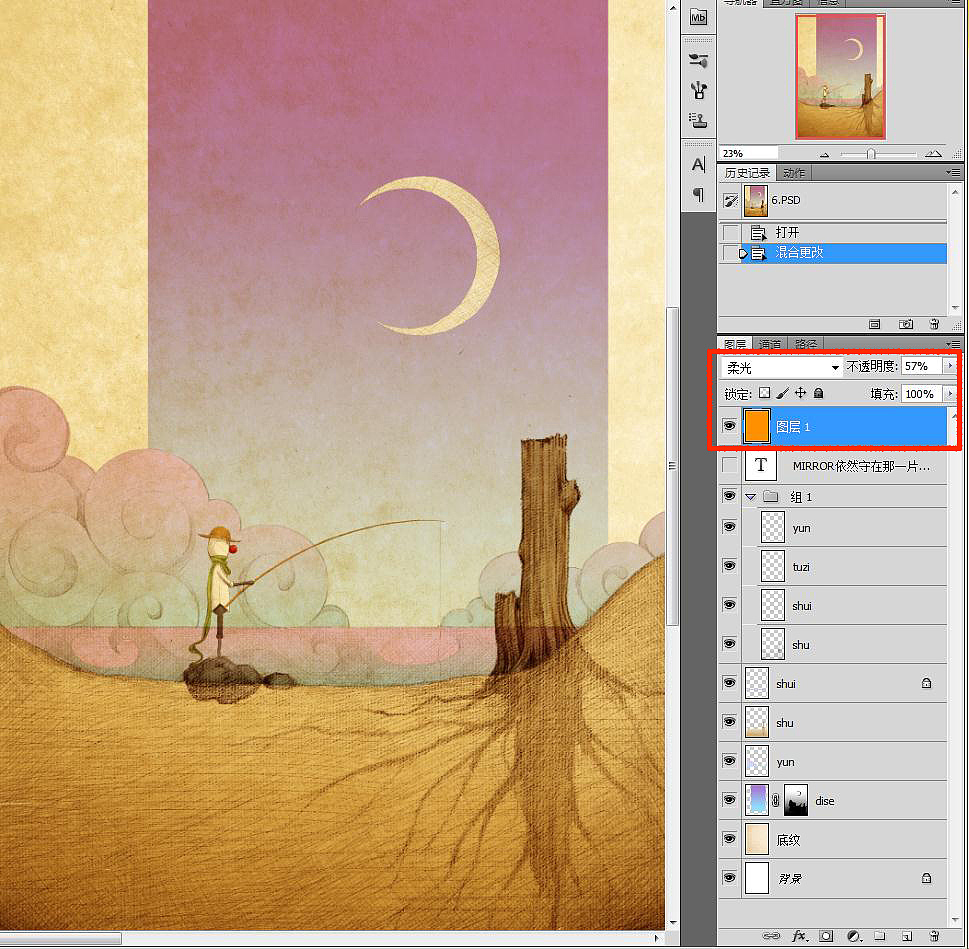Collapse the 组 1 layer group

[751, 496]
